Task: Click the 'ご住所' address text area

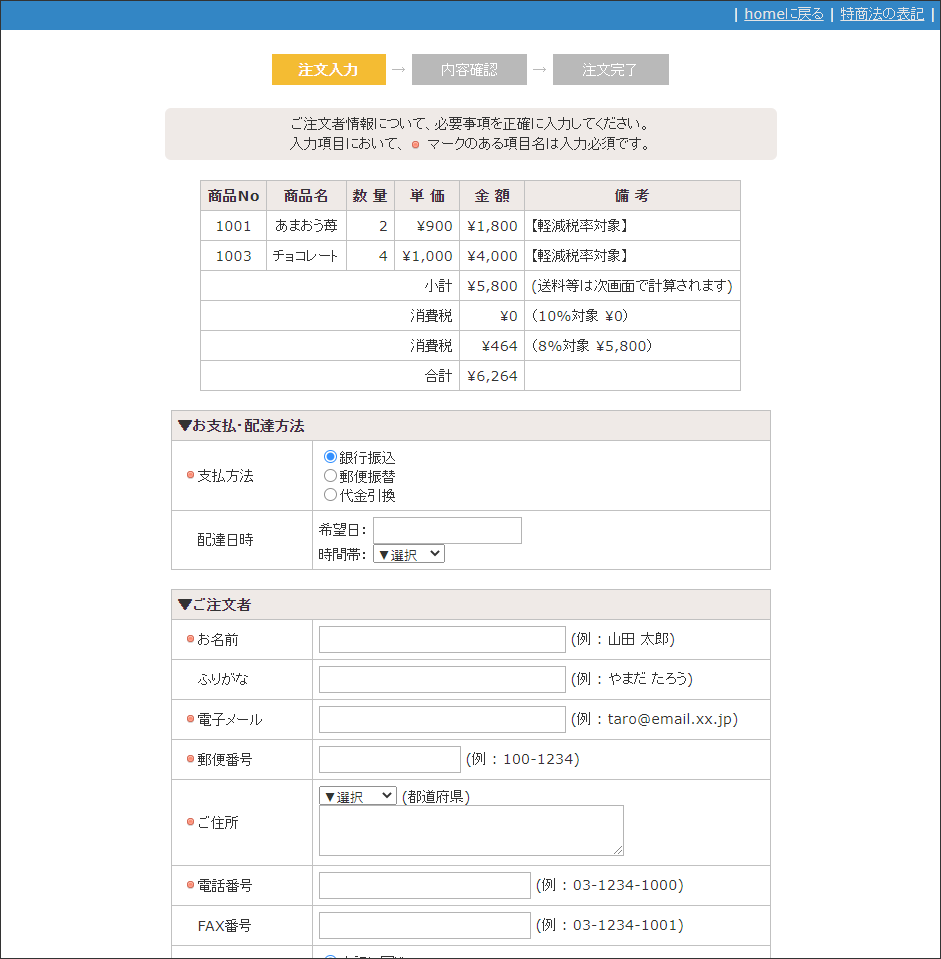Action: [x=471, y=831]
